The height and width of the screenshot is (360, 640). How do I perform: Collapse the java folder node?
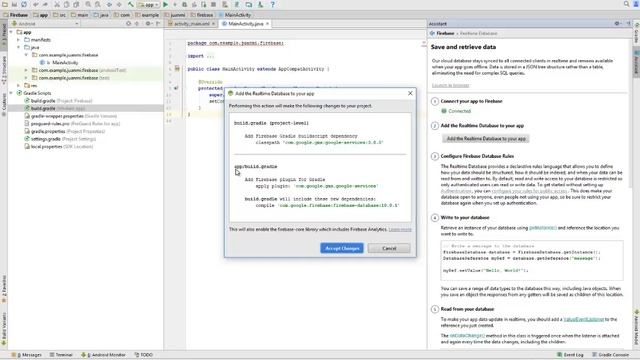[x=18, y=47]
